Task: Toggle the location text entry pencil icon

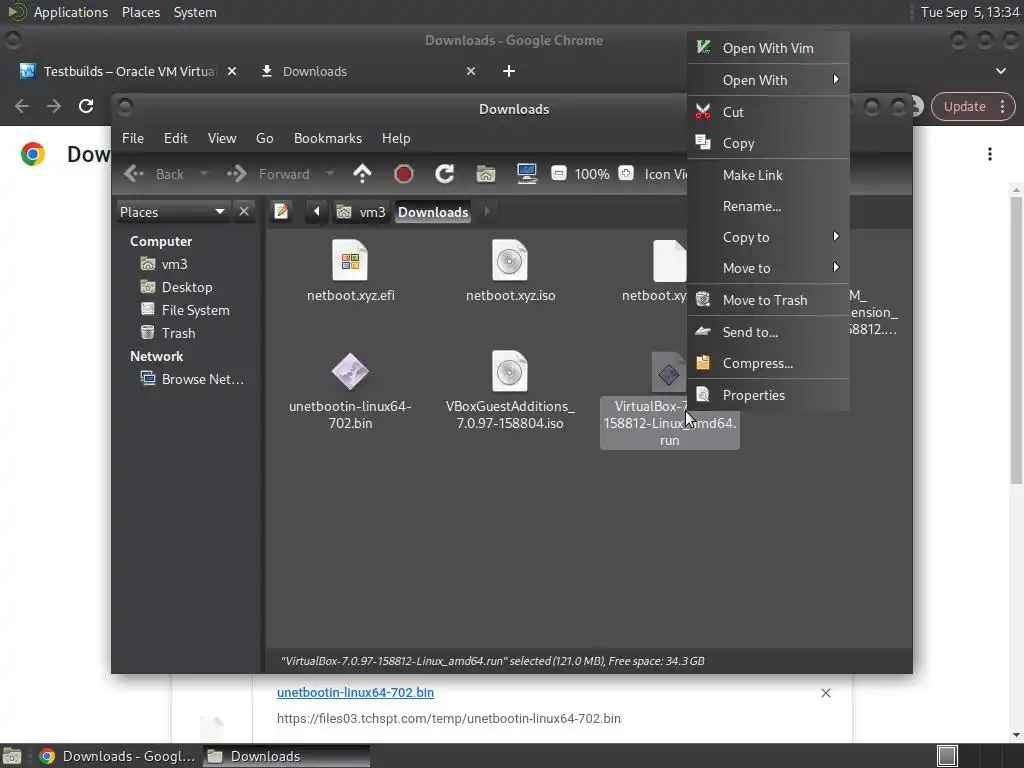Action: point(281,212)
